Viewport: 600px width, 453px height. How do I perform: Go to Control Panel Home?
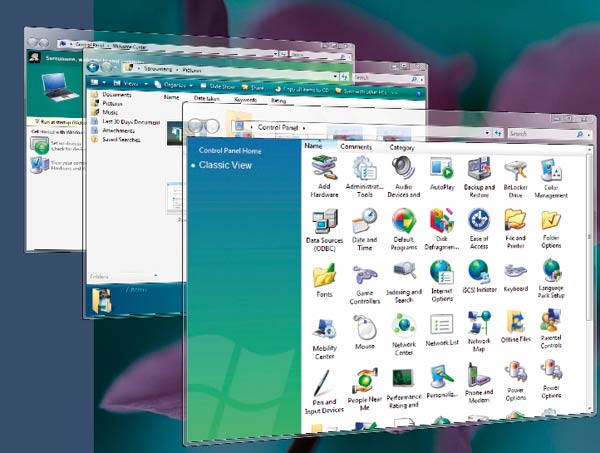pyautogui.click(x=230, y=151)
